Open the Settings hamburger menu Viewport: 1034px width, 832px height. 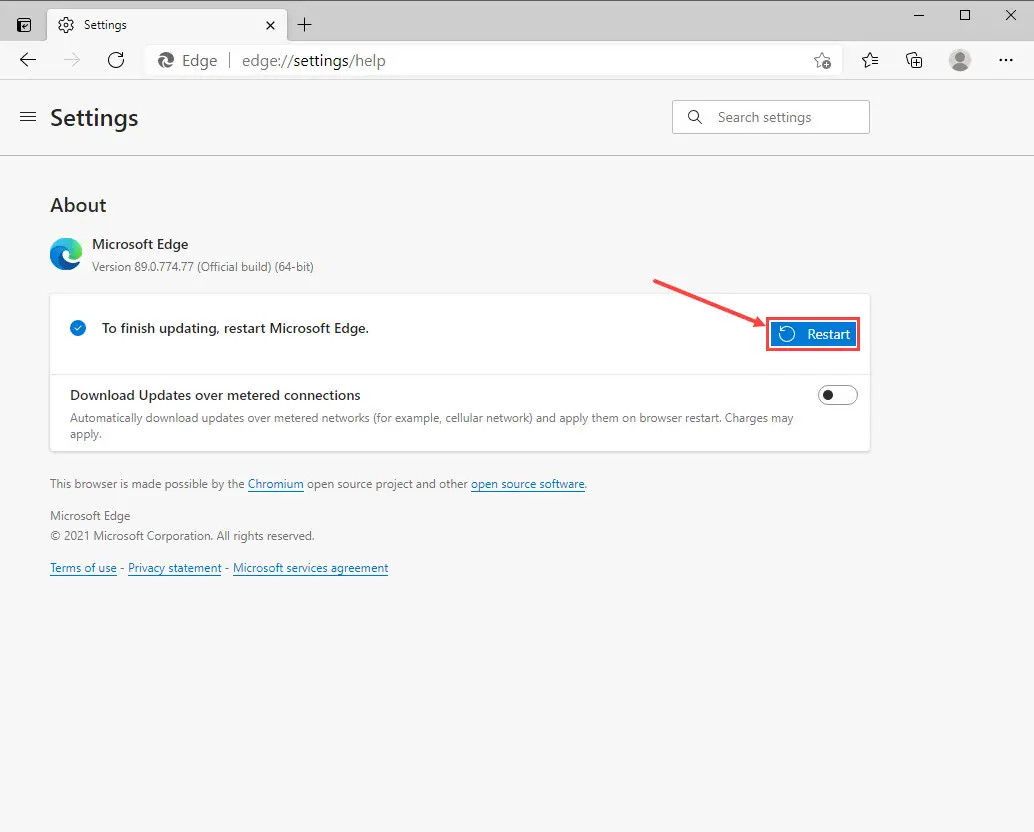28,117
